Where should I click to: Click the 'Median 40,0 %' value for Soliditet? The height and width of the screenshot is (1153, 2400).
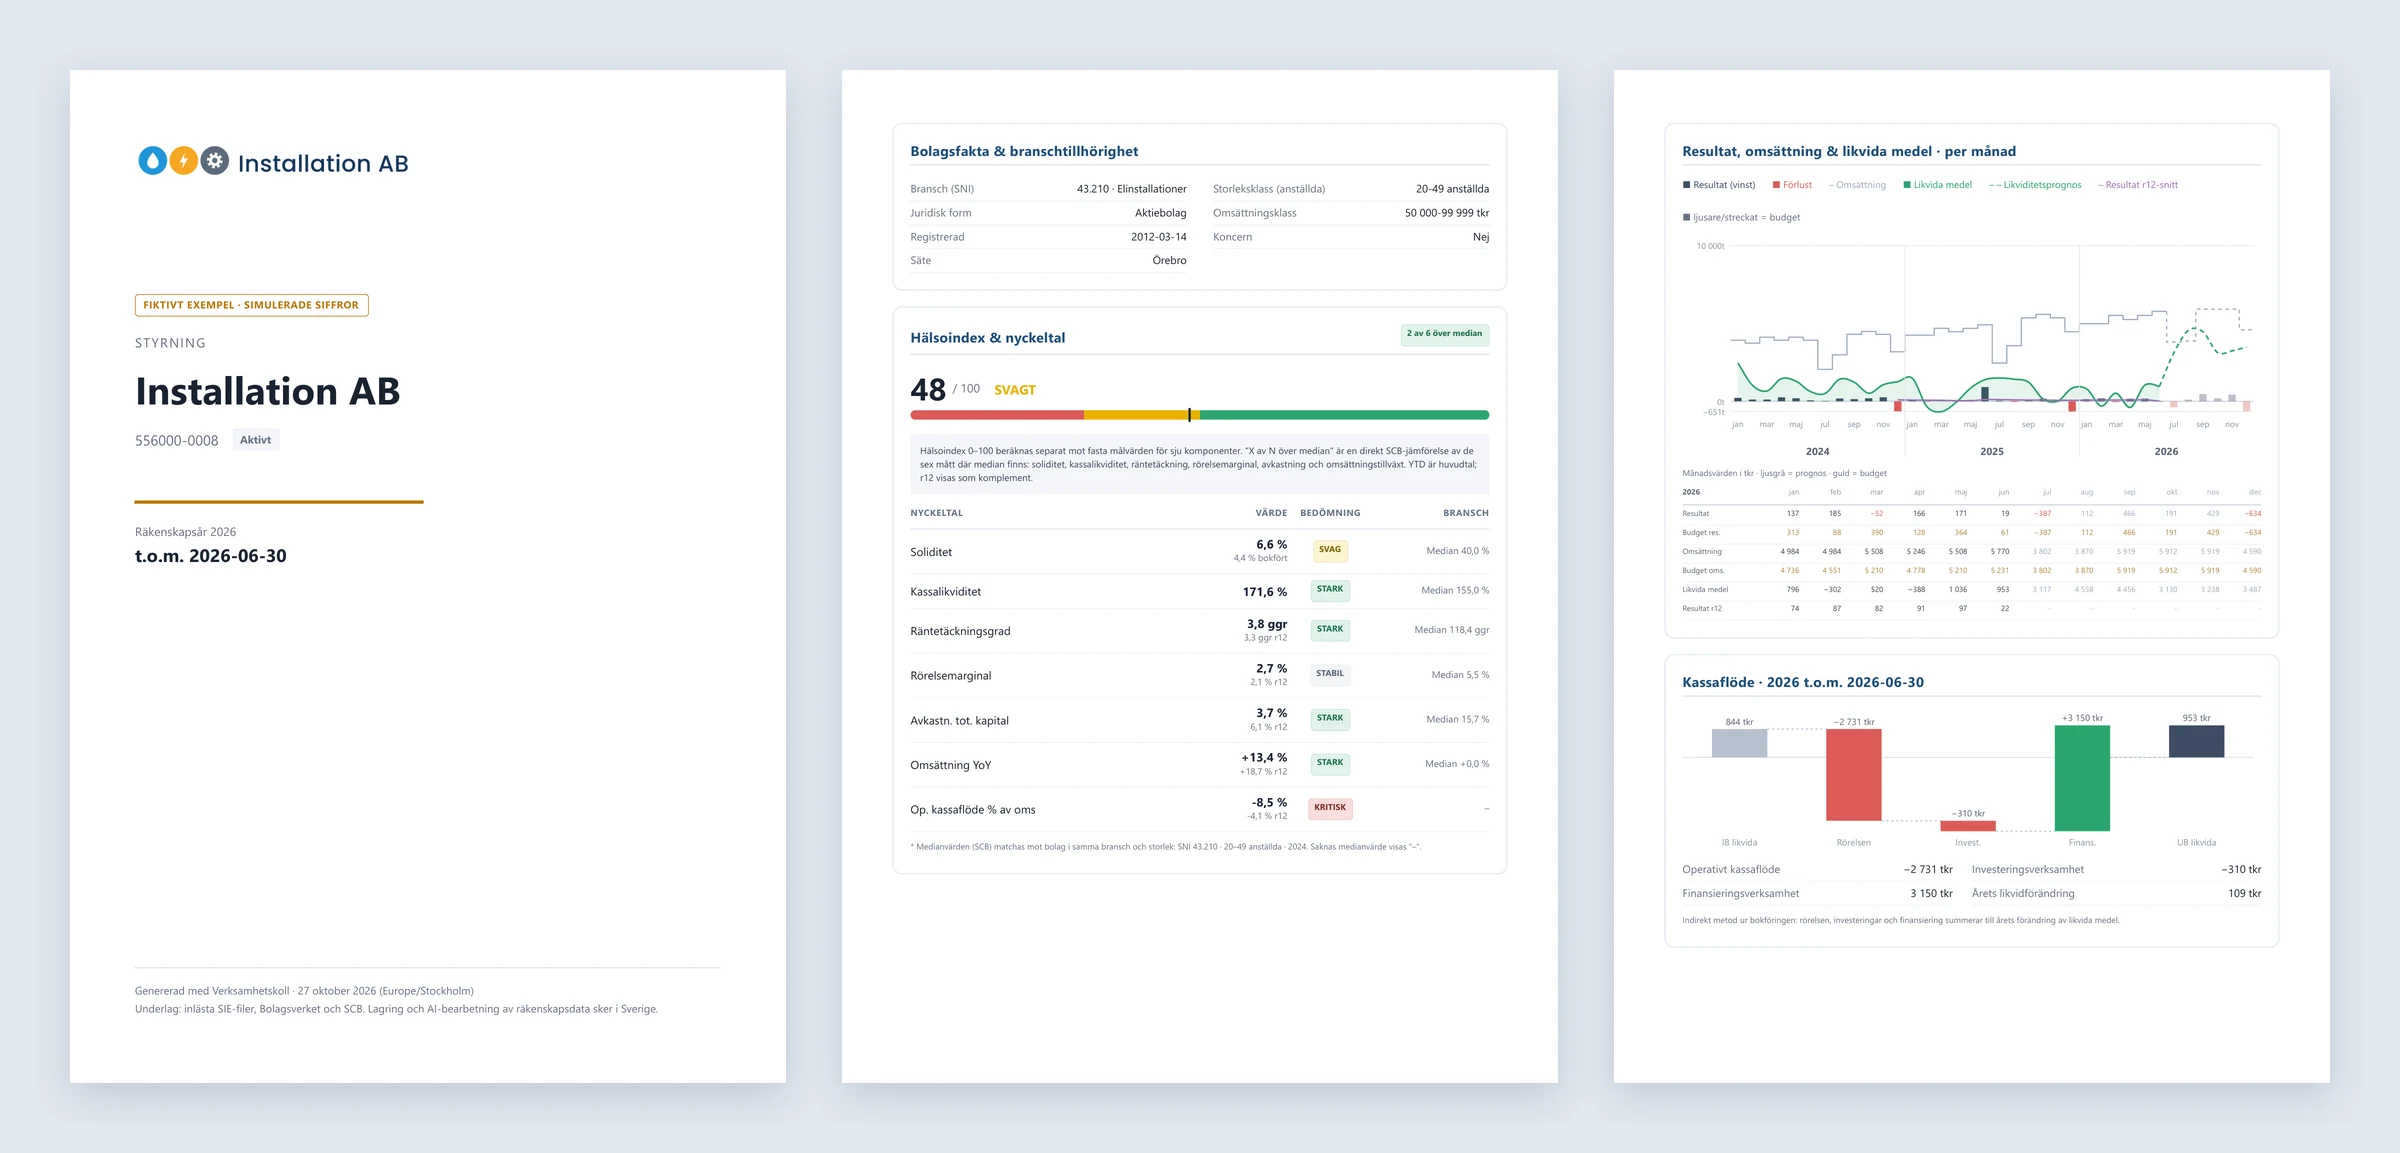[x=1457, y=551]
